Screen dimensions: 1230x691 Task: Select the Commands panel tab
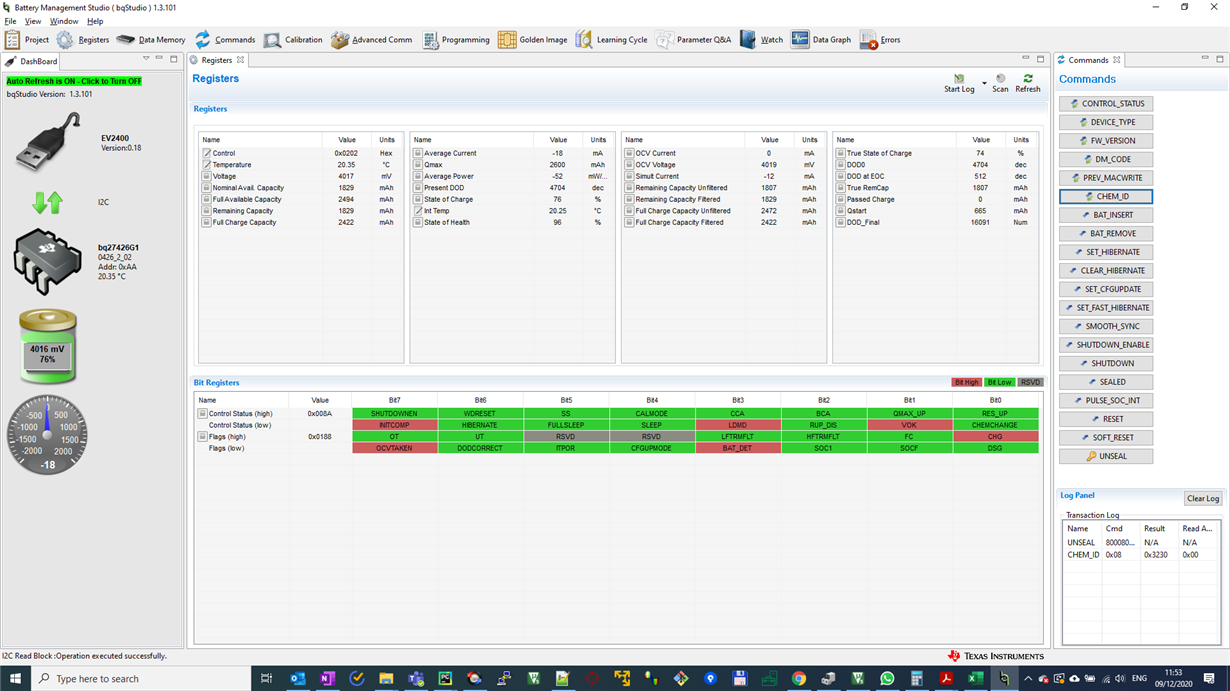point(1089,60)
